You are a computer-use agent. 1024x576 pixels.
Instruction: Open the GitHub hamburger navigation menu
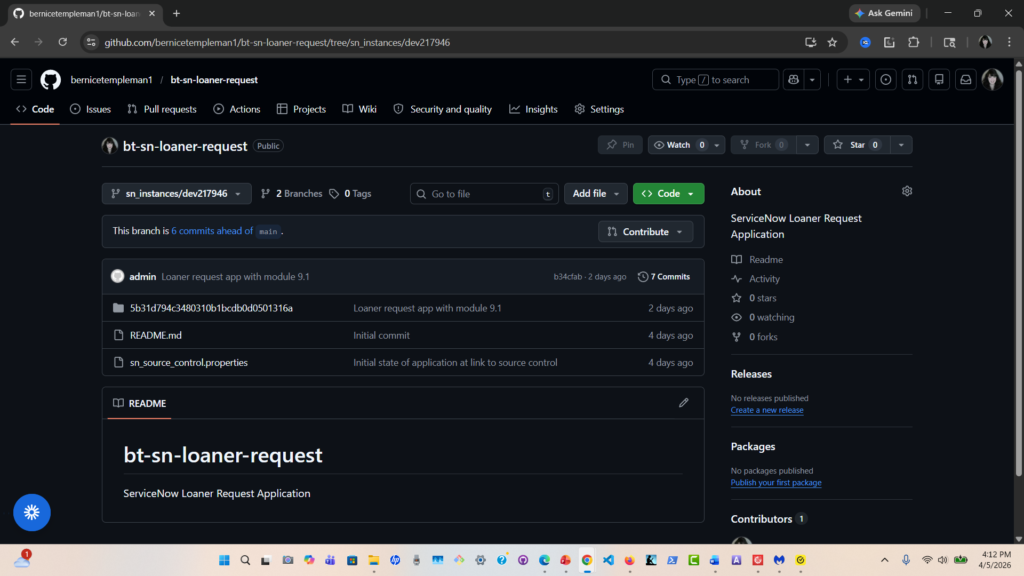[22, 80]
